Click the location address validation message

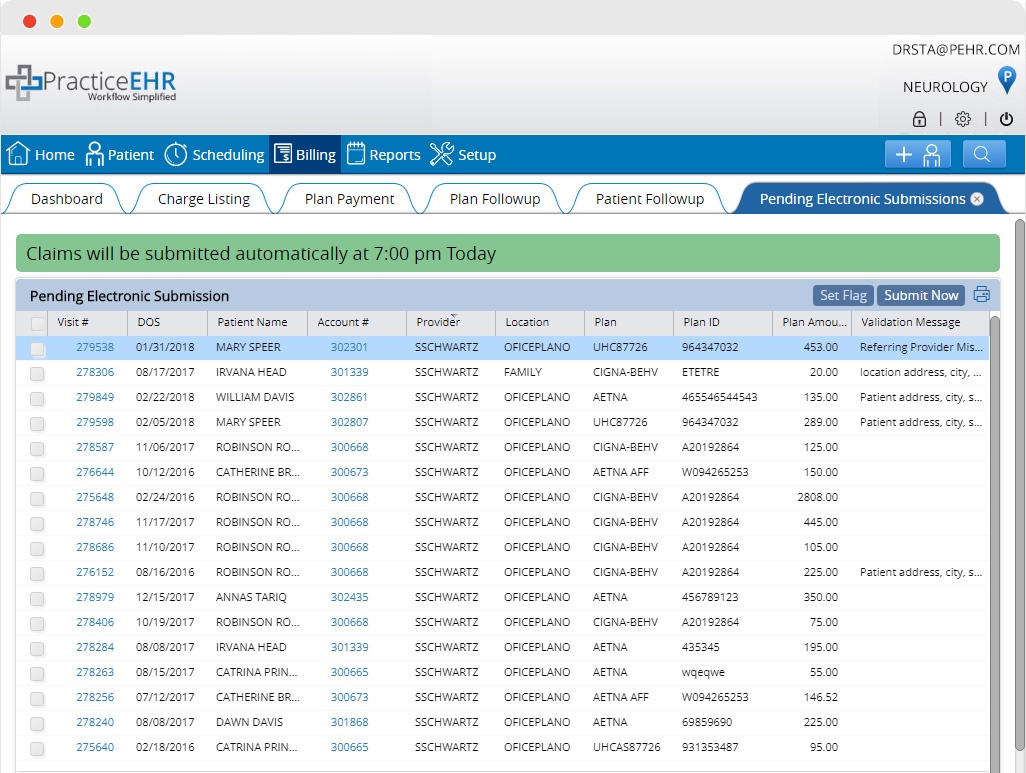point(920,372)
